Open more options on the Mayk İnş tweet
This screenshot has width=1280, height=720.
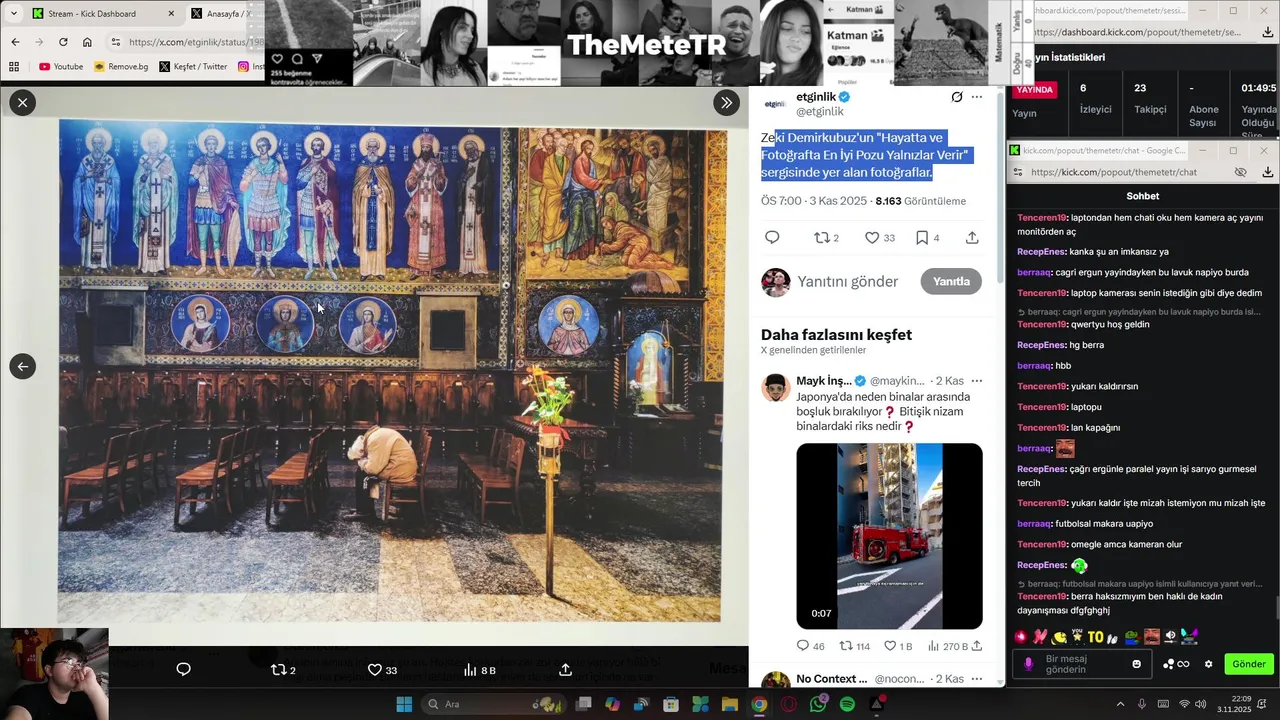[x=977, y=381]
